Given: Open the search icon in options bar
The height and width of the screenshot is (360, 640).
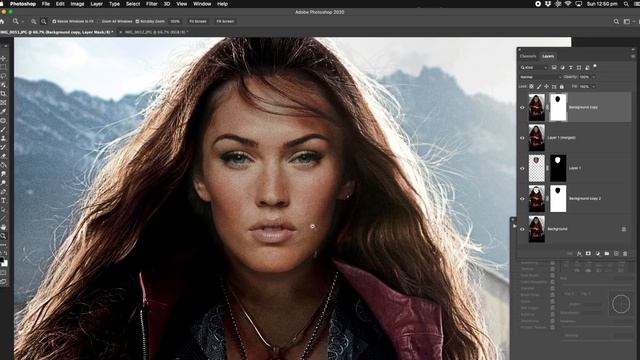Looking at the screenshot, I should click(616, 21).
